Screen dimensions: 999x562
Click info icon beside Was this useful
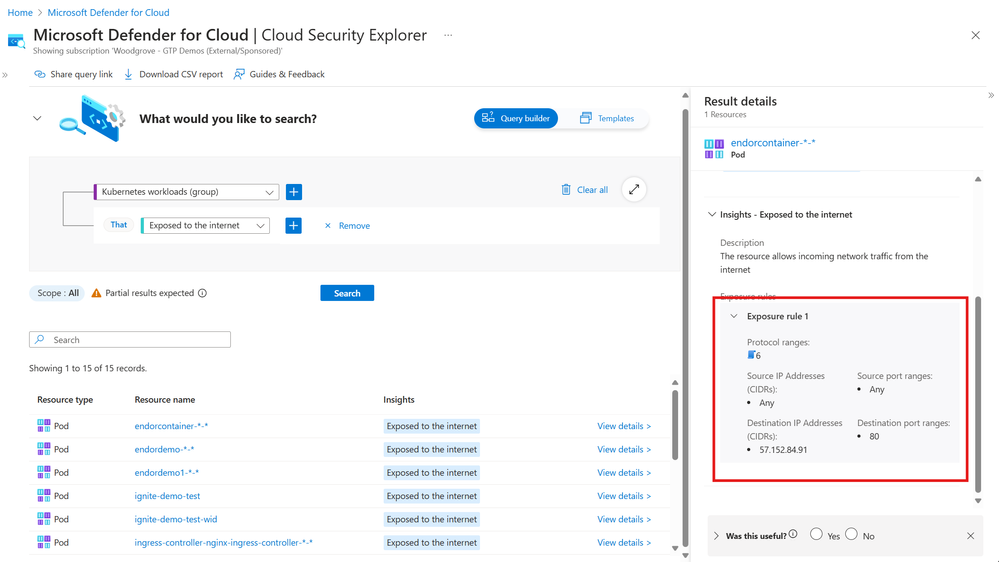click(x=793, y=534)
